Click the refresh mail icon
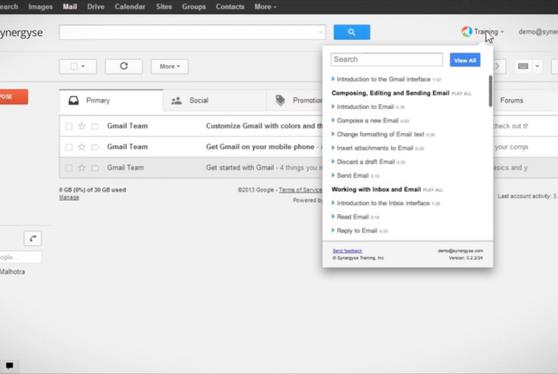Viewport: 558px width, 374px height. pos(123,66)
